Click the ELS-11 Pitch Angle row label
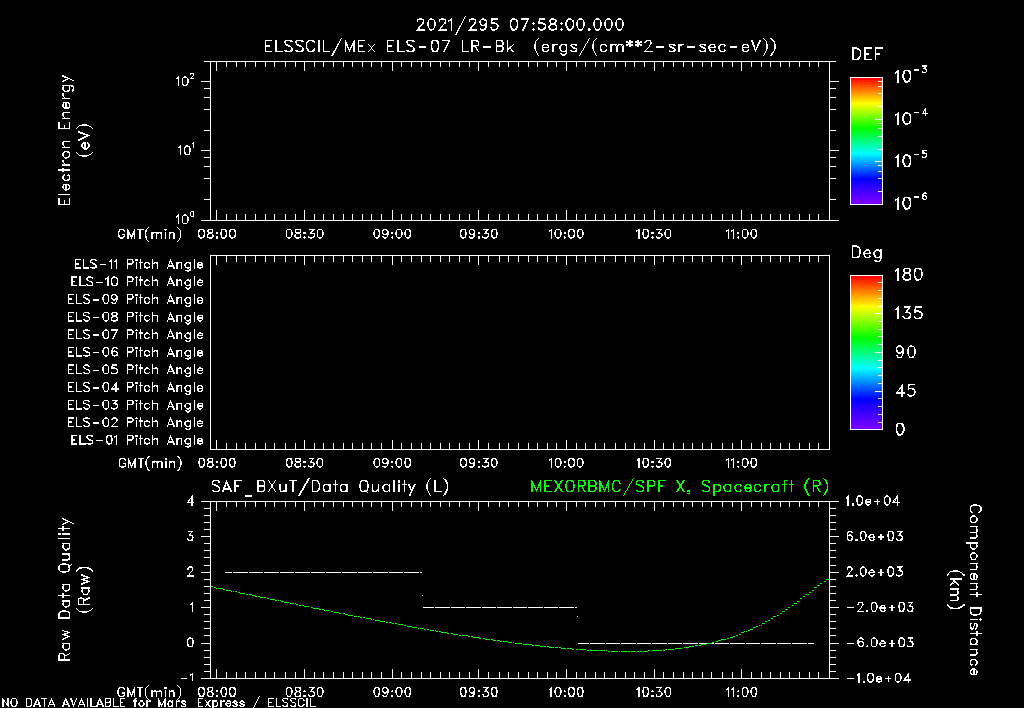Screen dimensions: 1024x708 click(x=138, y=265)
